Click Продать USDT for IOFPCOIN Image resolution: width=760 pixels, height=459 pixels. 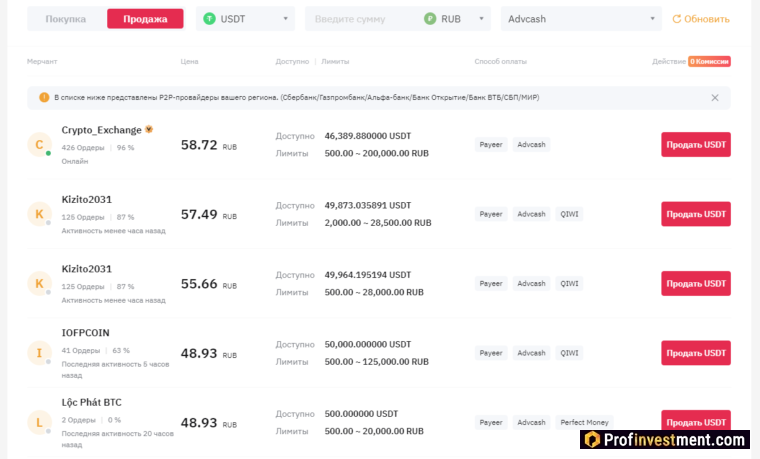point(696,353)
